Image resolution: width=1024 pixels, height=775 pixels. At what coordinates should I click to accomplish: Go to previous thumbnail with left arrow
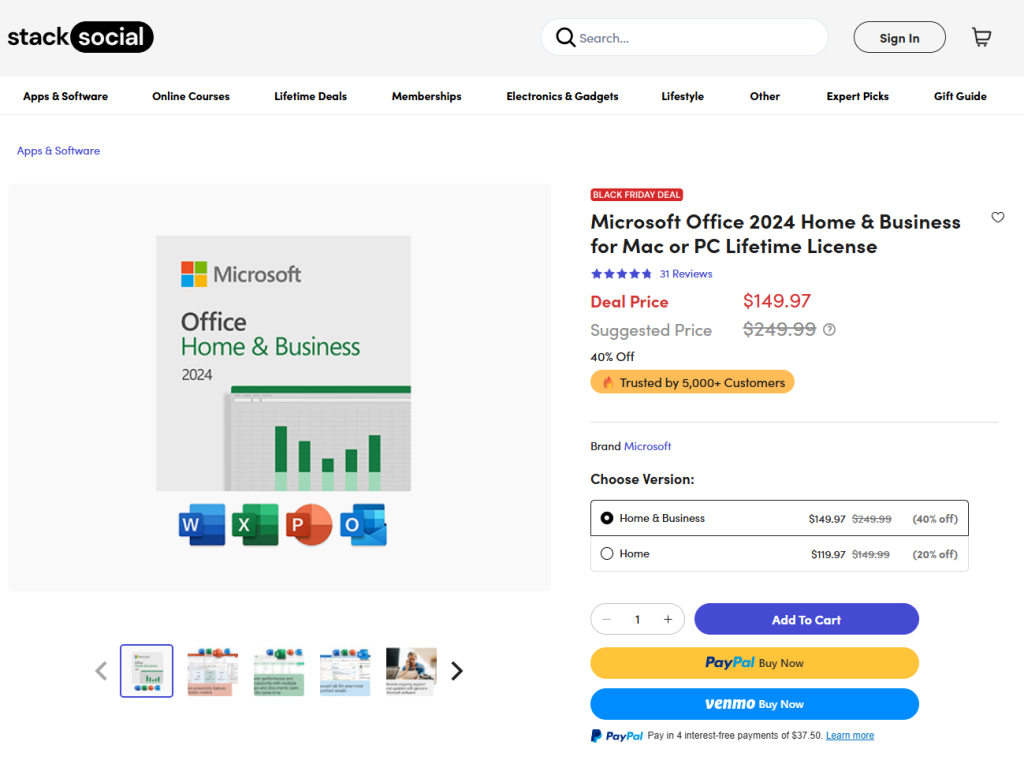101,671
